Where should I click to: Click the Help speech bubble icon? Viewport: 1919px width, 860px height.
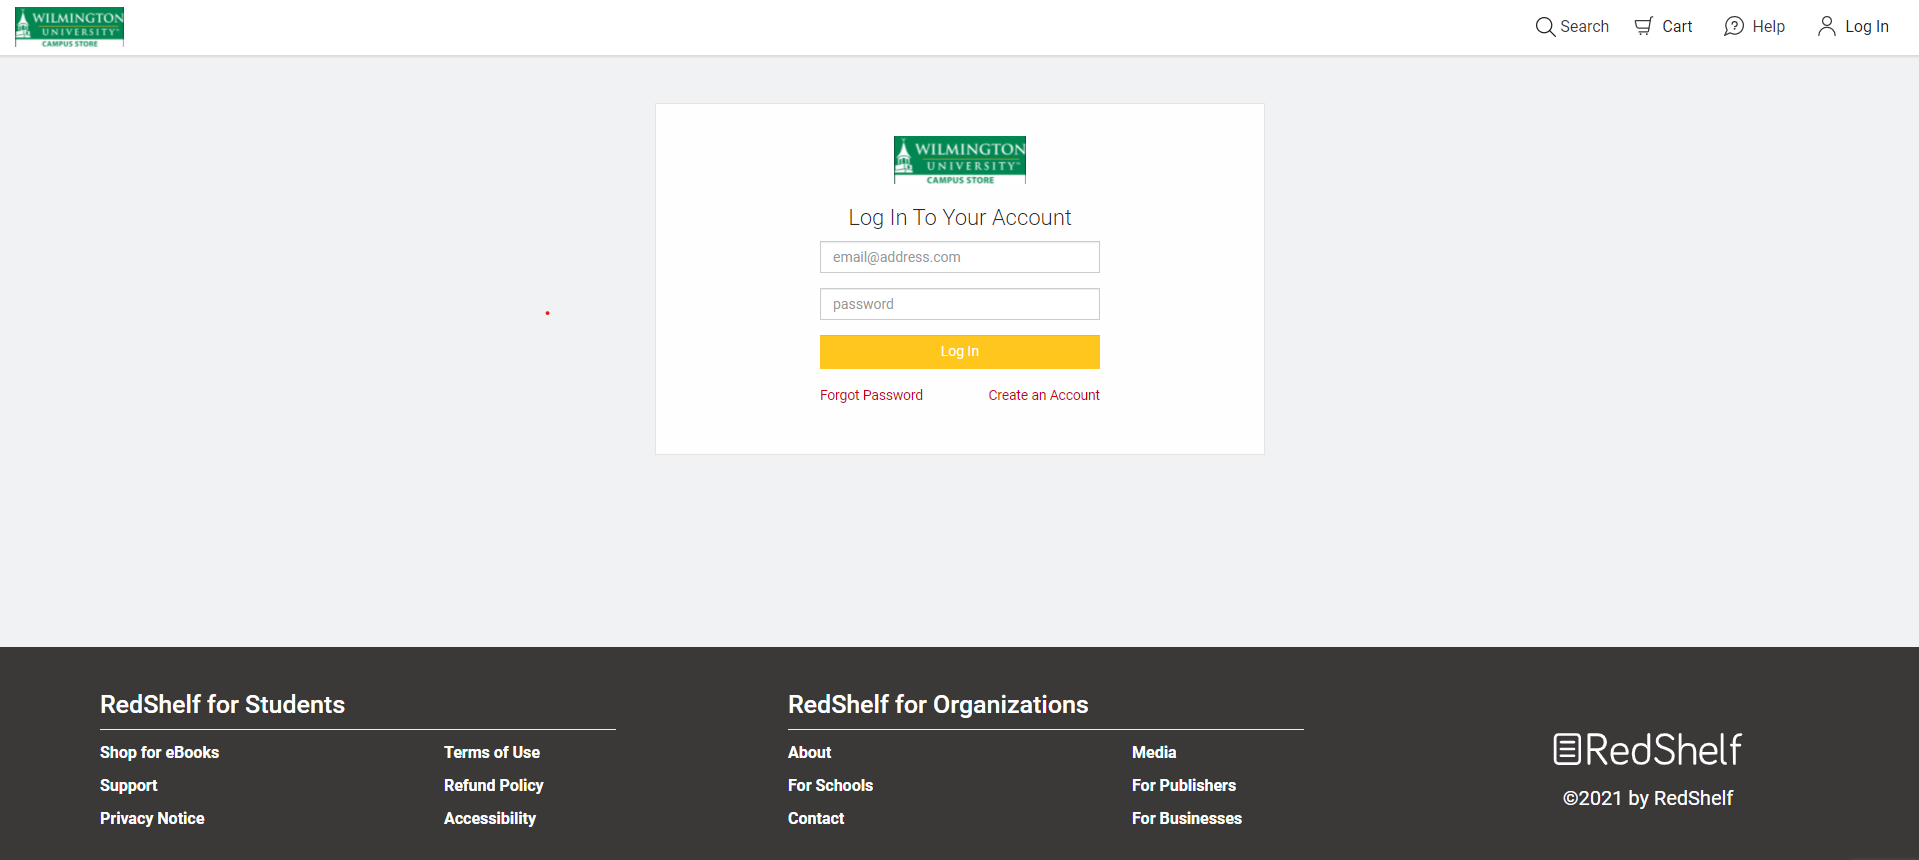click(1734, 27)
